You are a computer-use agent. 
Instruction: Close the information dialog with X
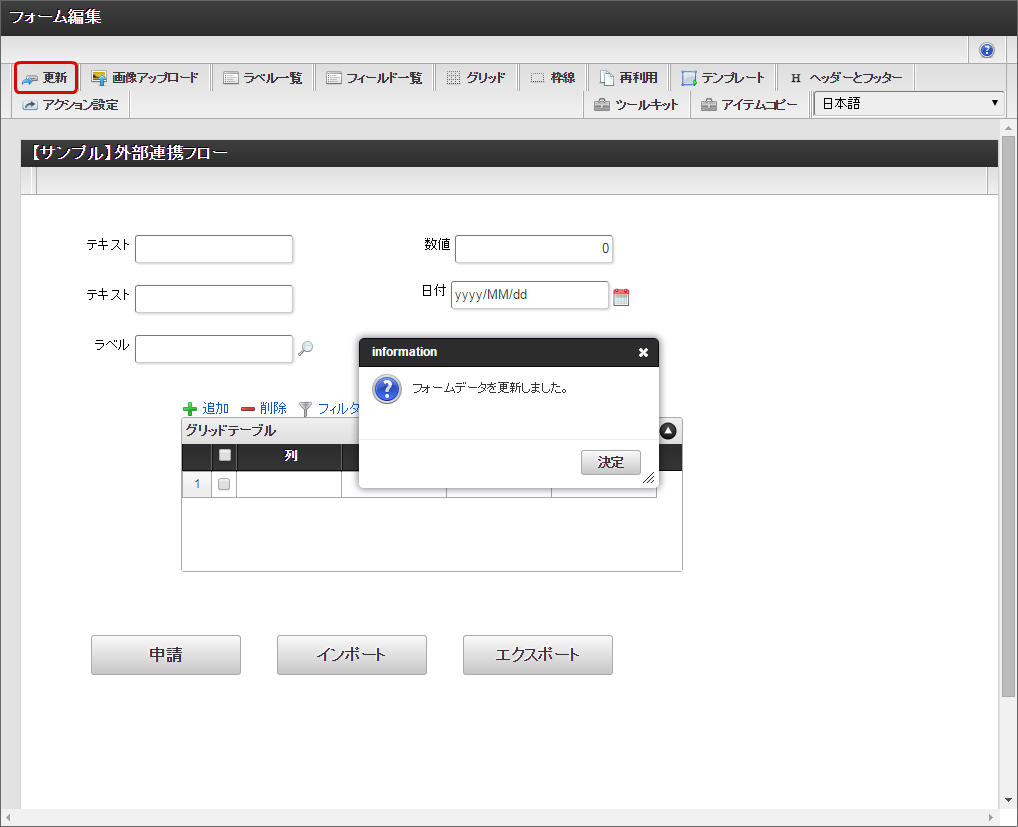[643, 352]
